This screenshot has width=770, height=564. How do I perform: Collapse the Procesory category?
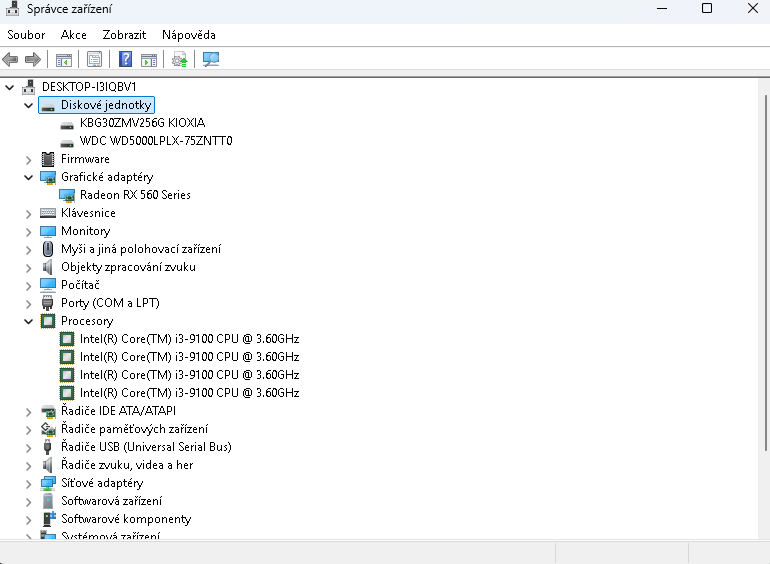tap(28, 321)
